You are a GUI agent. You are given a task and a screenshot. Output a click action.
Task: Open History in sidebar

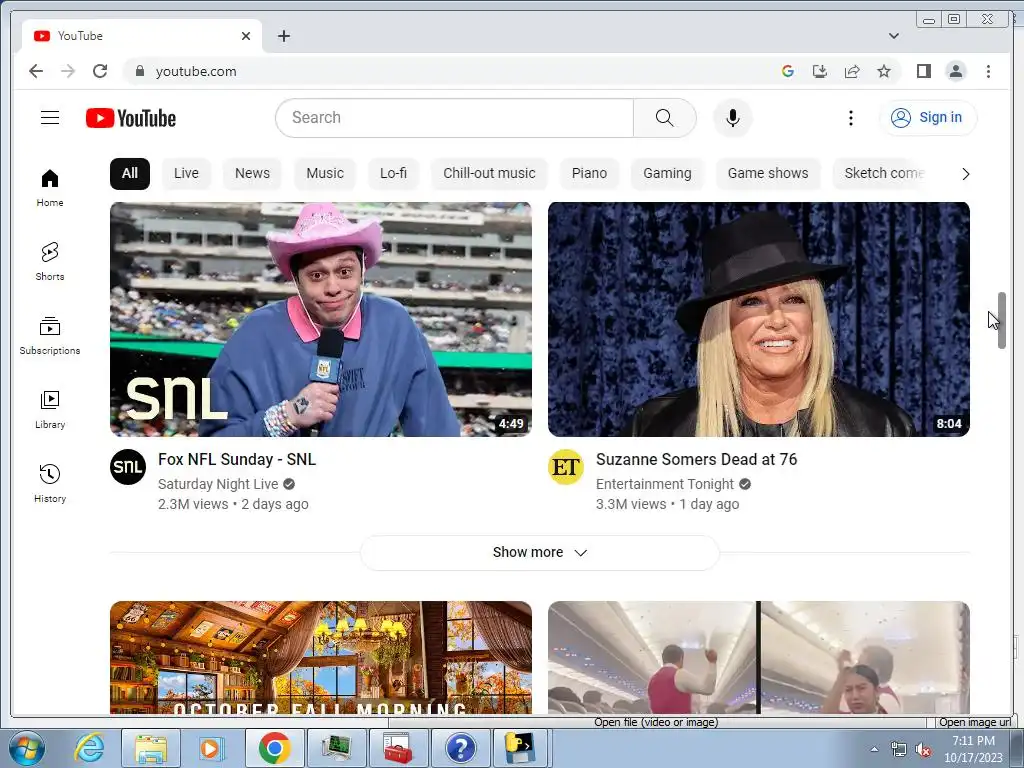(50, 483)
